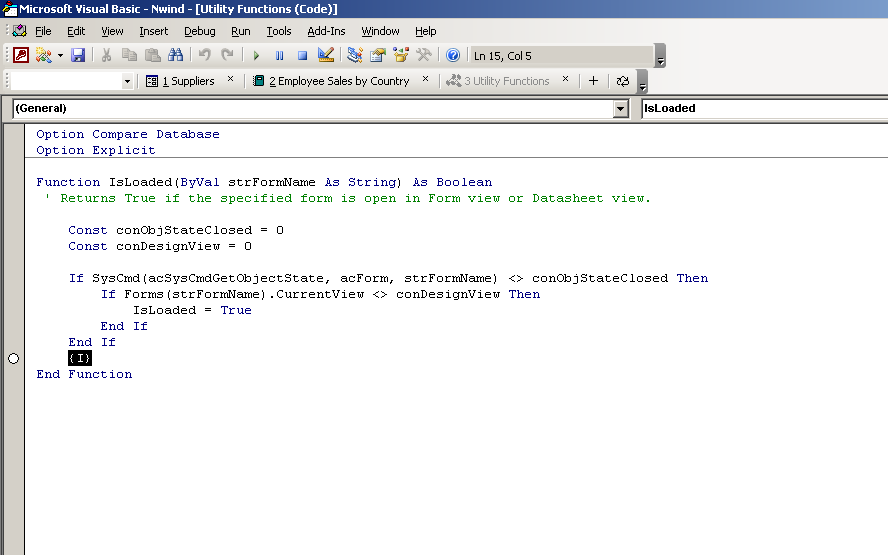The width and height of the screenshot is (888, 555).
Task: Click the breakpoint circle in margin
Action: 14,358
